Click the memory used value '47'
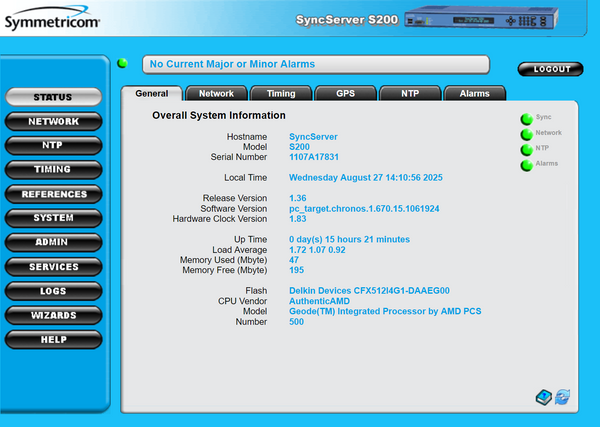This screenshot has width=600, height=427. (x=294, y=260)
